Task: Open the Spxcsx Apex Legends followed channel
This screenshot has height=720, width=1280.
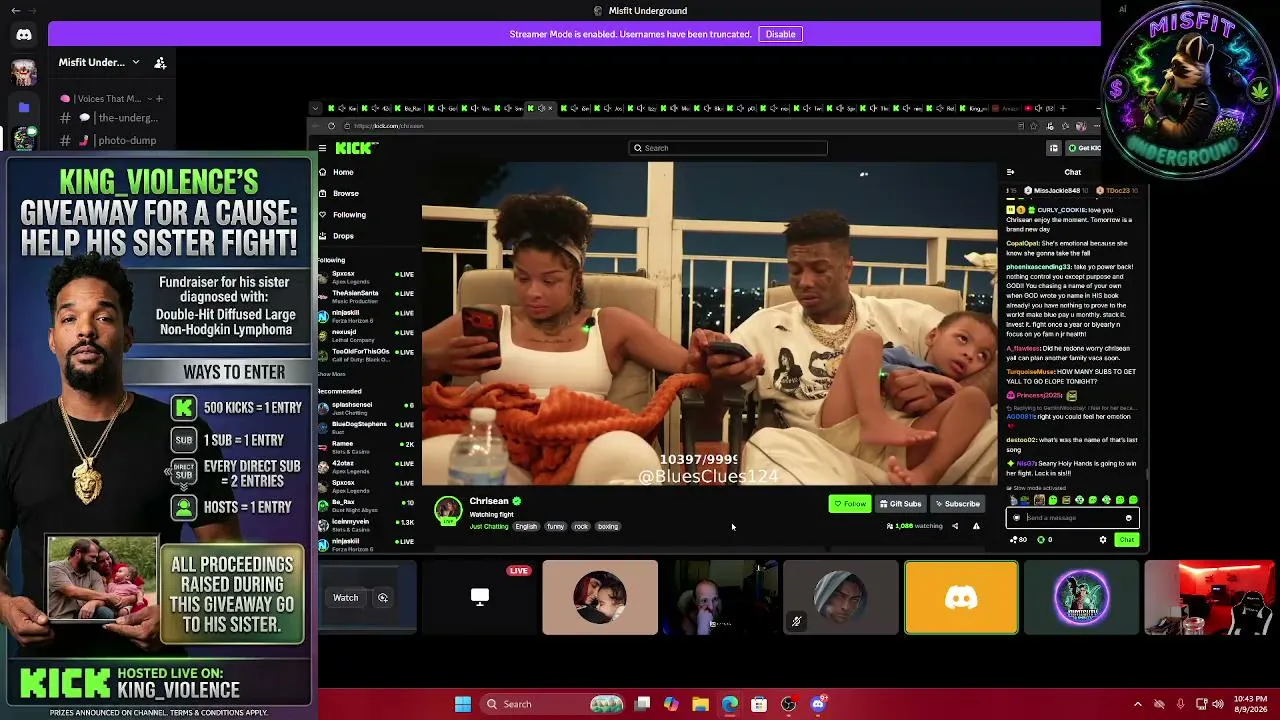Action: pos(366,276)
